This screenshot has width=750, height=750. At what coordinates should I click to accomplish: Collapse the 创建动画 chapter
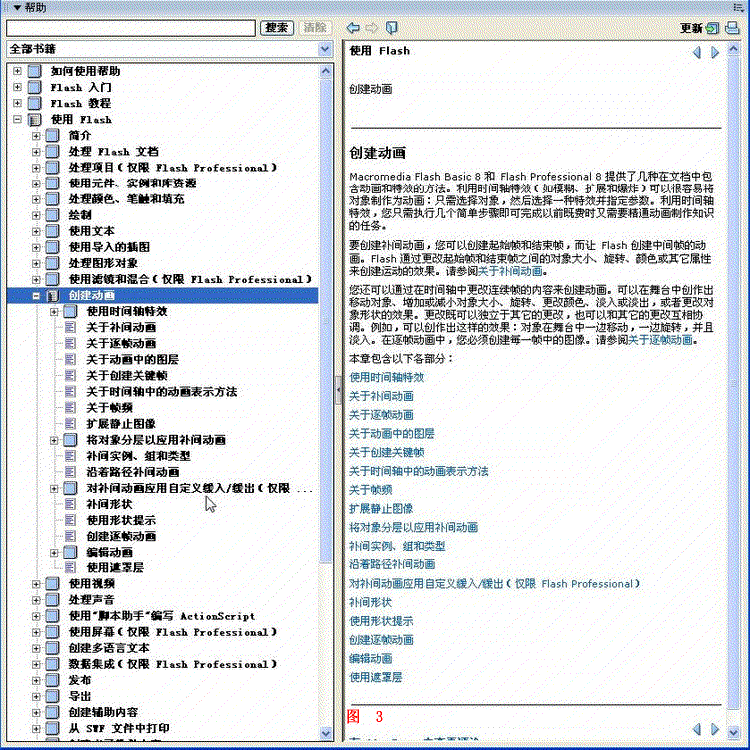click(x=36, y=296)
